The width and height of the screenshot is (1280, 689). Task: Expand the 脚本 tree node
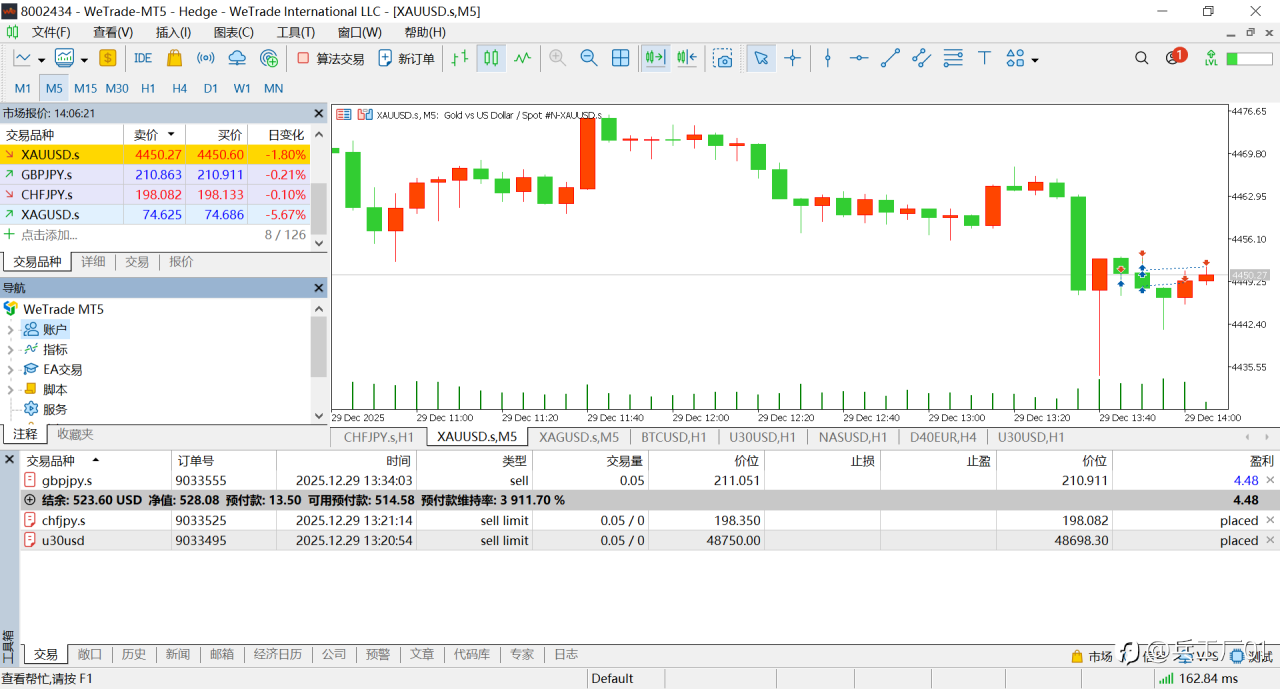[x=10, y=390]
